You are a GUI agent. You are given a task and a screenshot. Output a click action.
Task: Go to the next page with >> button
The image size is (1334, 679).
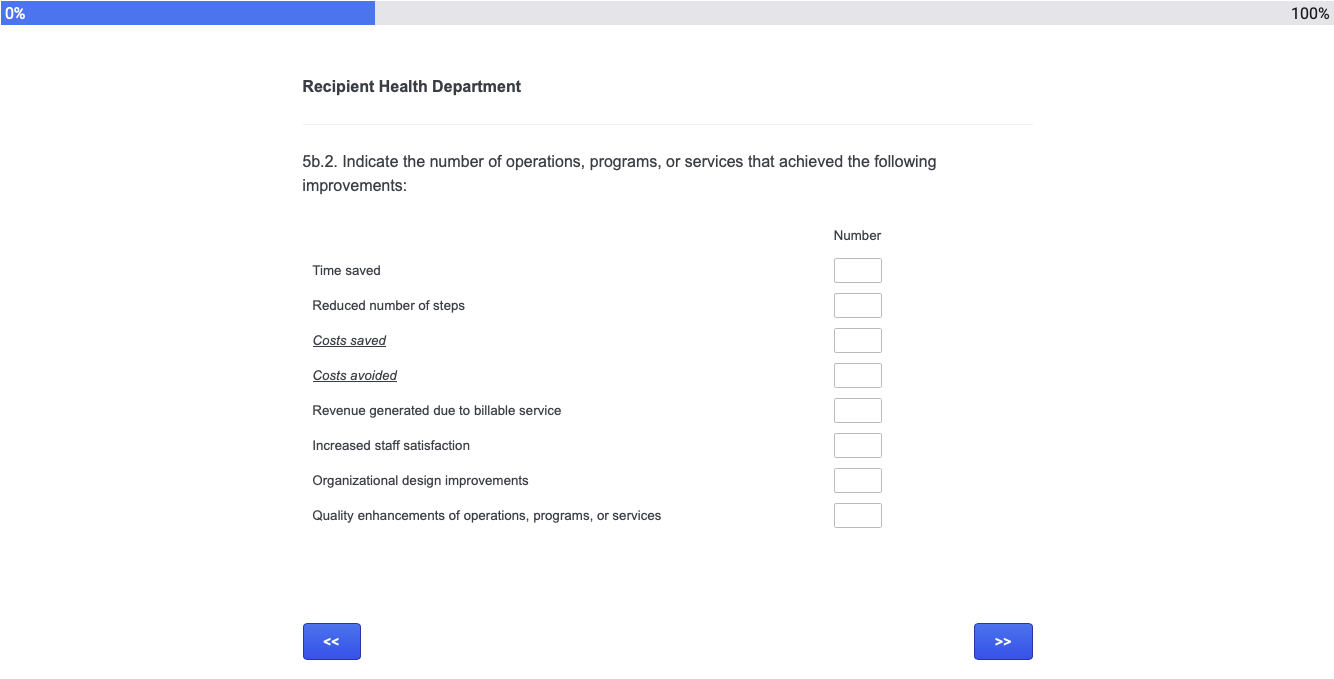[x=1003, y=642]
